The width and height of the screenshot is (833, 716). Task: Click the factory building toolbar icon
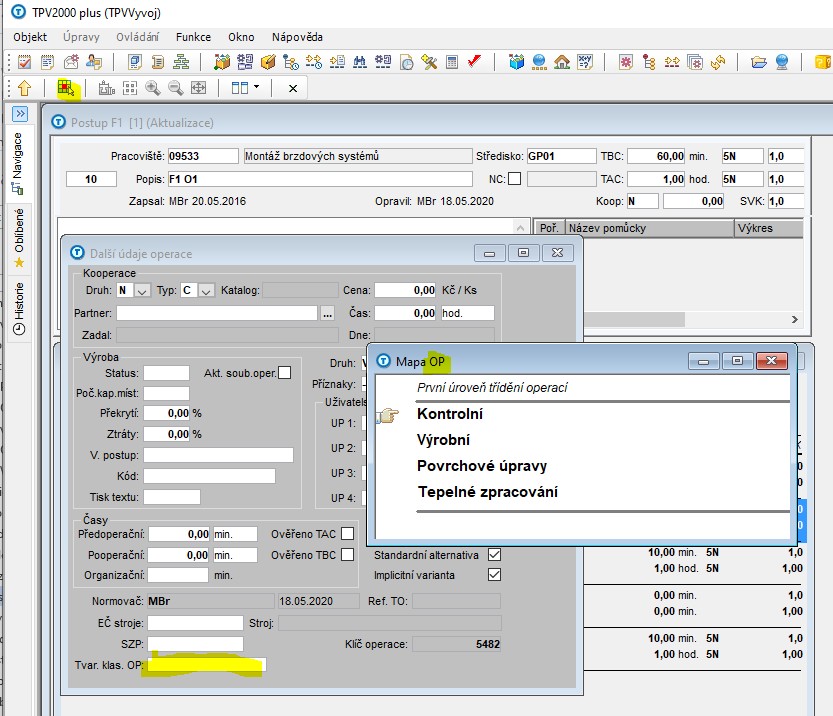pyautogui.click(x=107, y=88)
